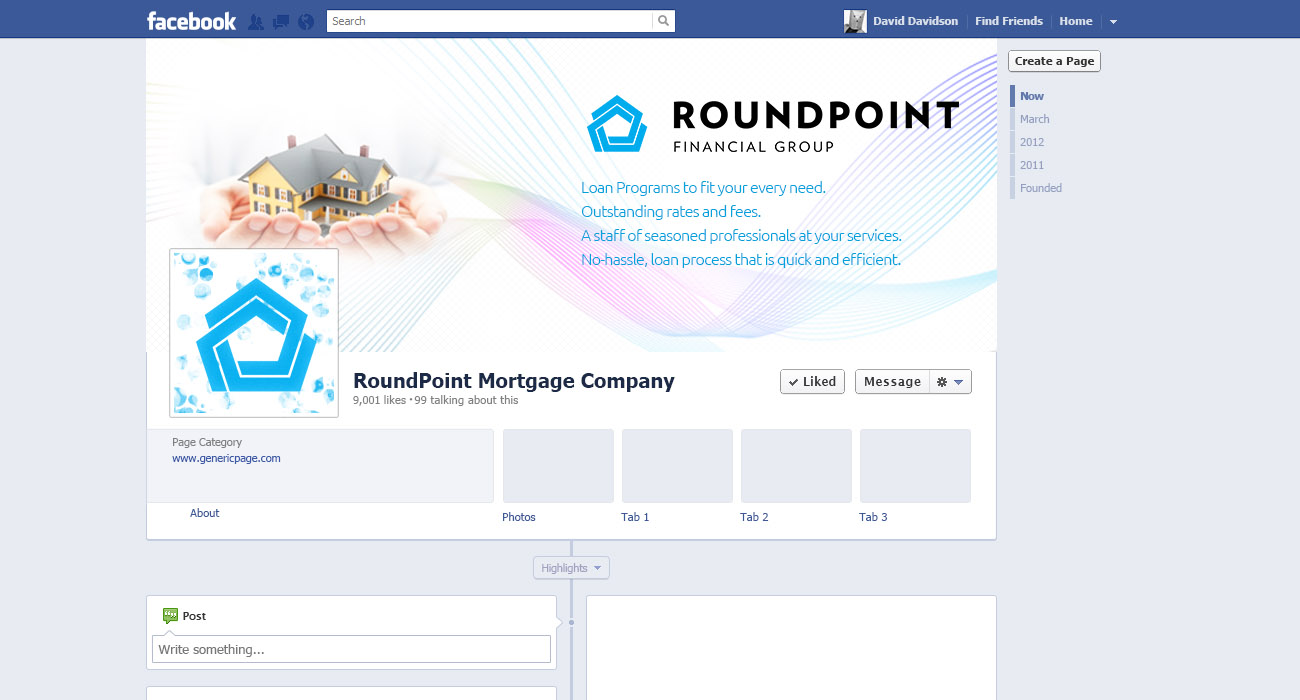1300x700 pixels.
Task: Click the RoundPoint cover photo logo
Action: [x=772, y=125]
